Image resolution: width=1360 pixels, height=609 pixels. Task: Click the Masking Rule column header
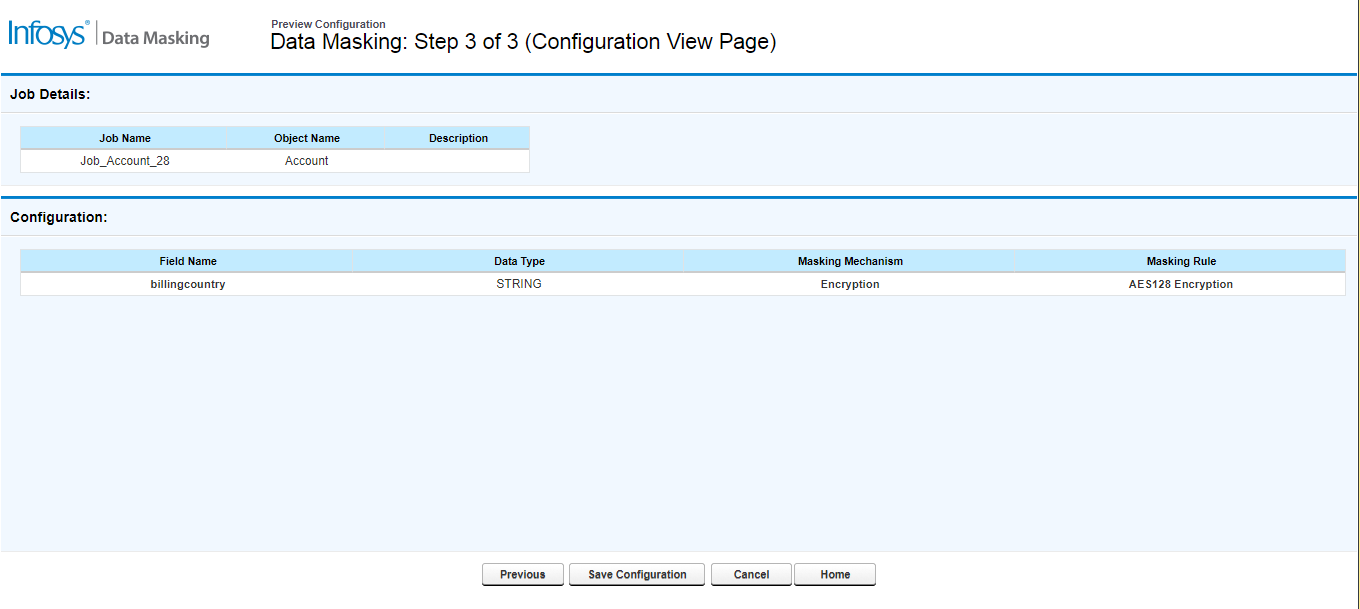[x=1181, y=261]
